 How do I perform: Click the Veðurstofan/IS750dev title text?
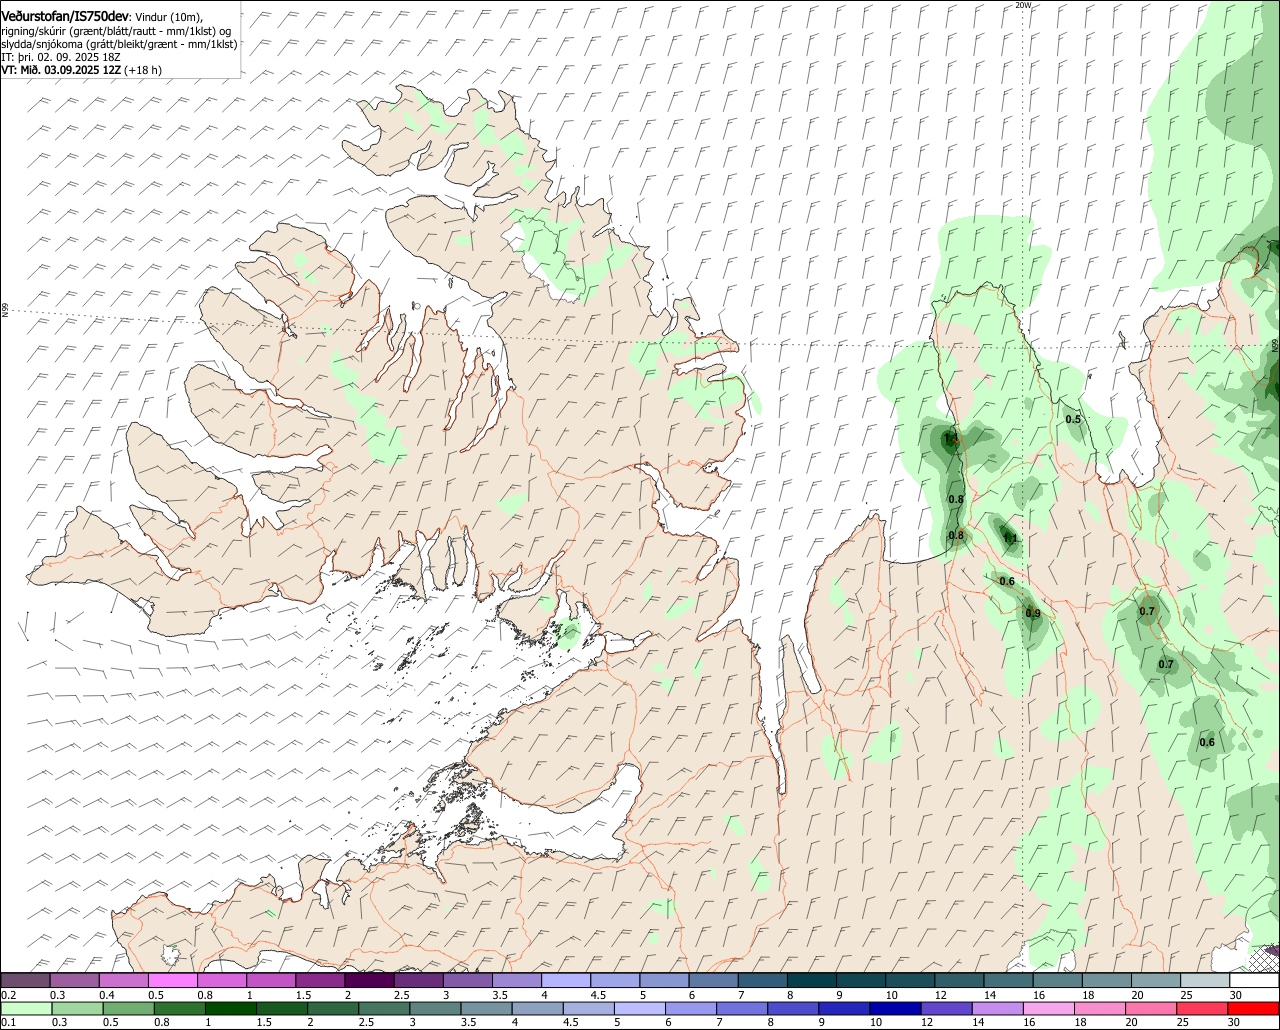tap(65, 16)
